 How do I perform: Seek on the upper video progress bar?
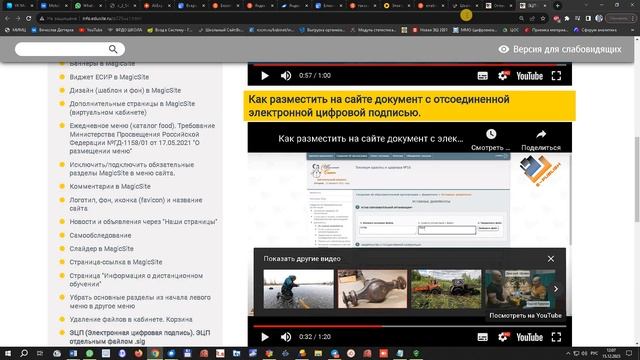(x=410, y=65)
